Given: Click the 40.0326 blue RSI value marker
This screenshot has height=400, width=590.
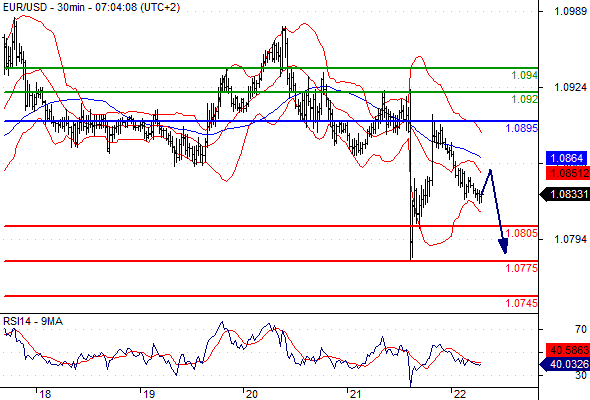Looking at the screenshot, I should (x=565, y=364).
